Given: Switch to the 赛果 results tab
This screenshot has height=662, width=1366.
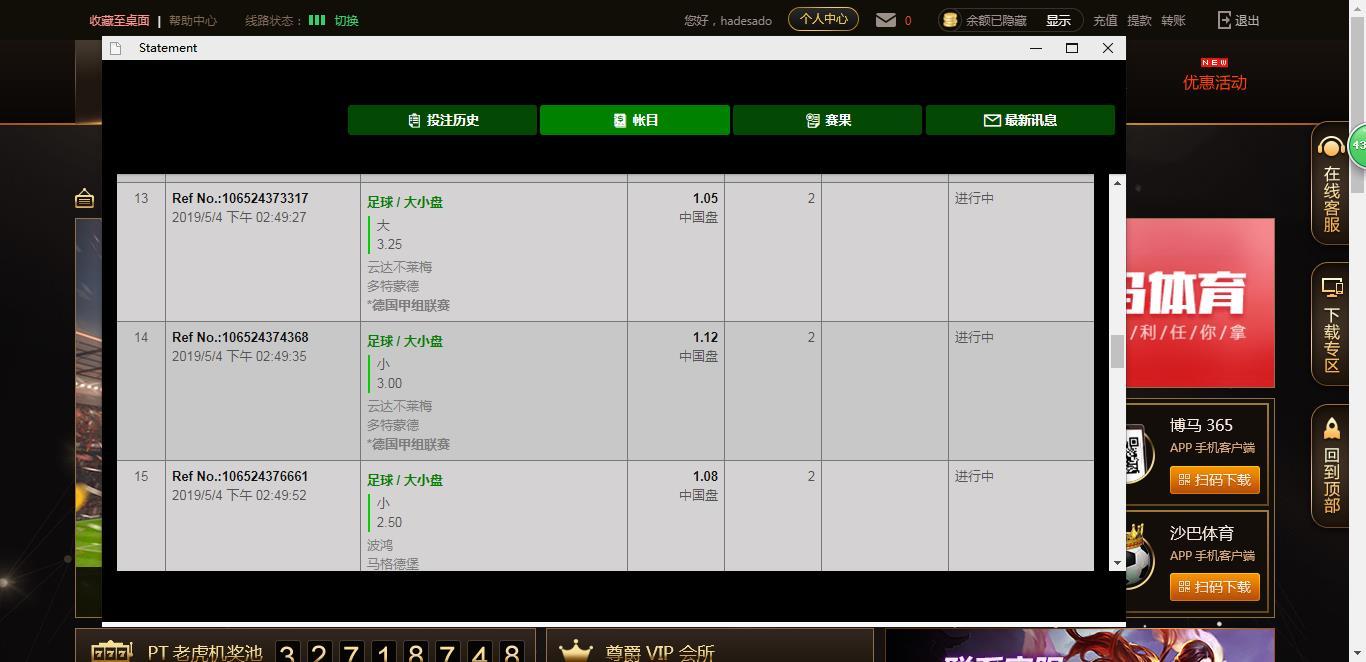Looking at the screenshot, I should tap(827, 120).
